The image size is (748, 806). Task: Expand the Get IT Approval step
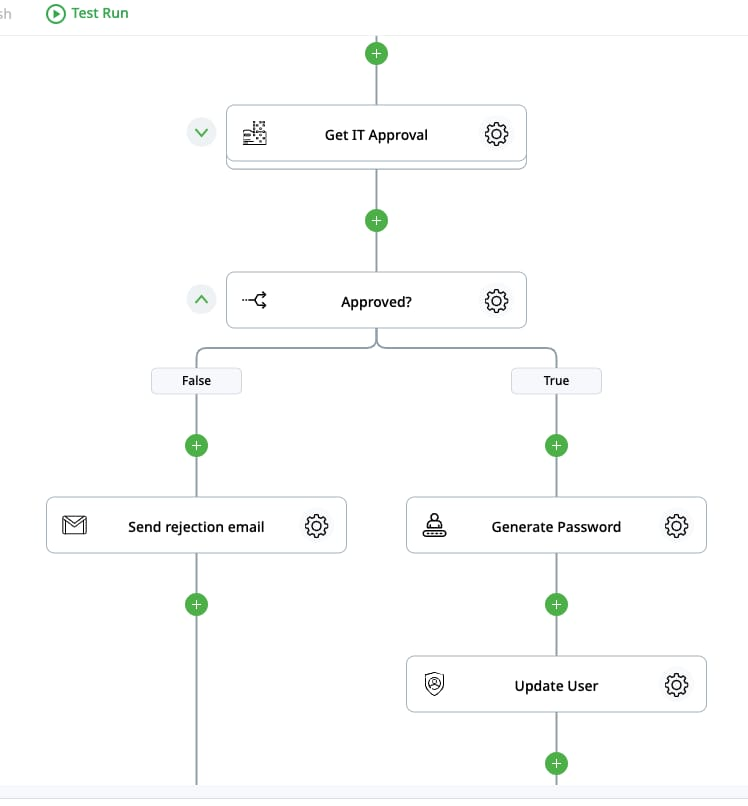click(x=202, y=132)
